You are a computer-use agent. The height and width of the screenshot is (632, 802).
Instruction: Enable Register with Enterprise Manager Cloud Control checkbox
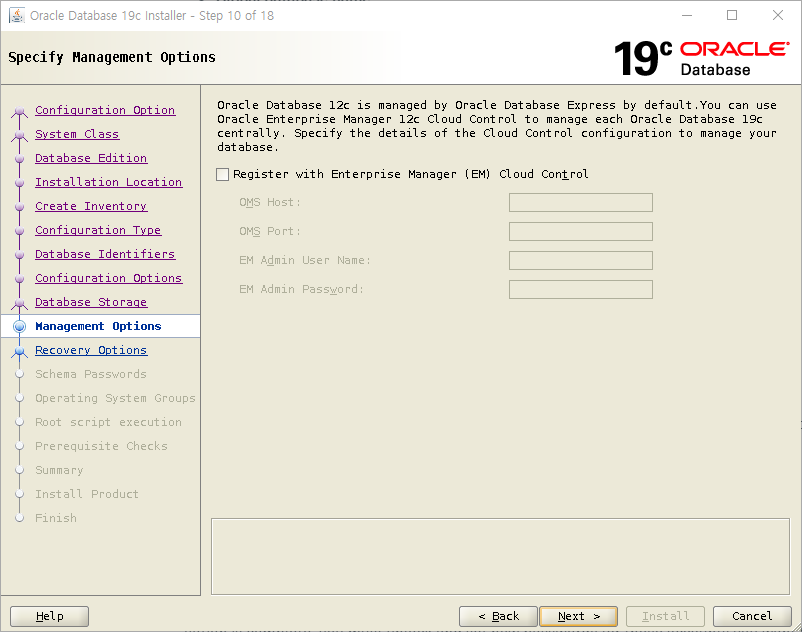coord(222,174)
